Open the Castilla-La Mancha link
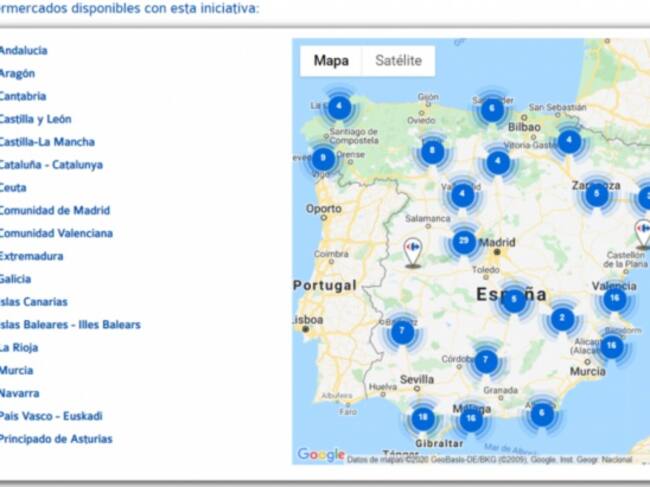650x487 pixels. click(x=47, y=142)
